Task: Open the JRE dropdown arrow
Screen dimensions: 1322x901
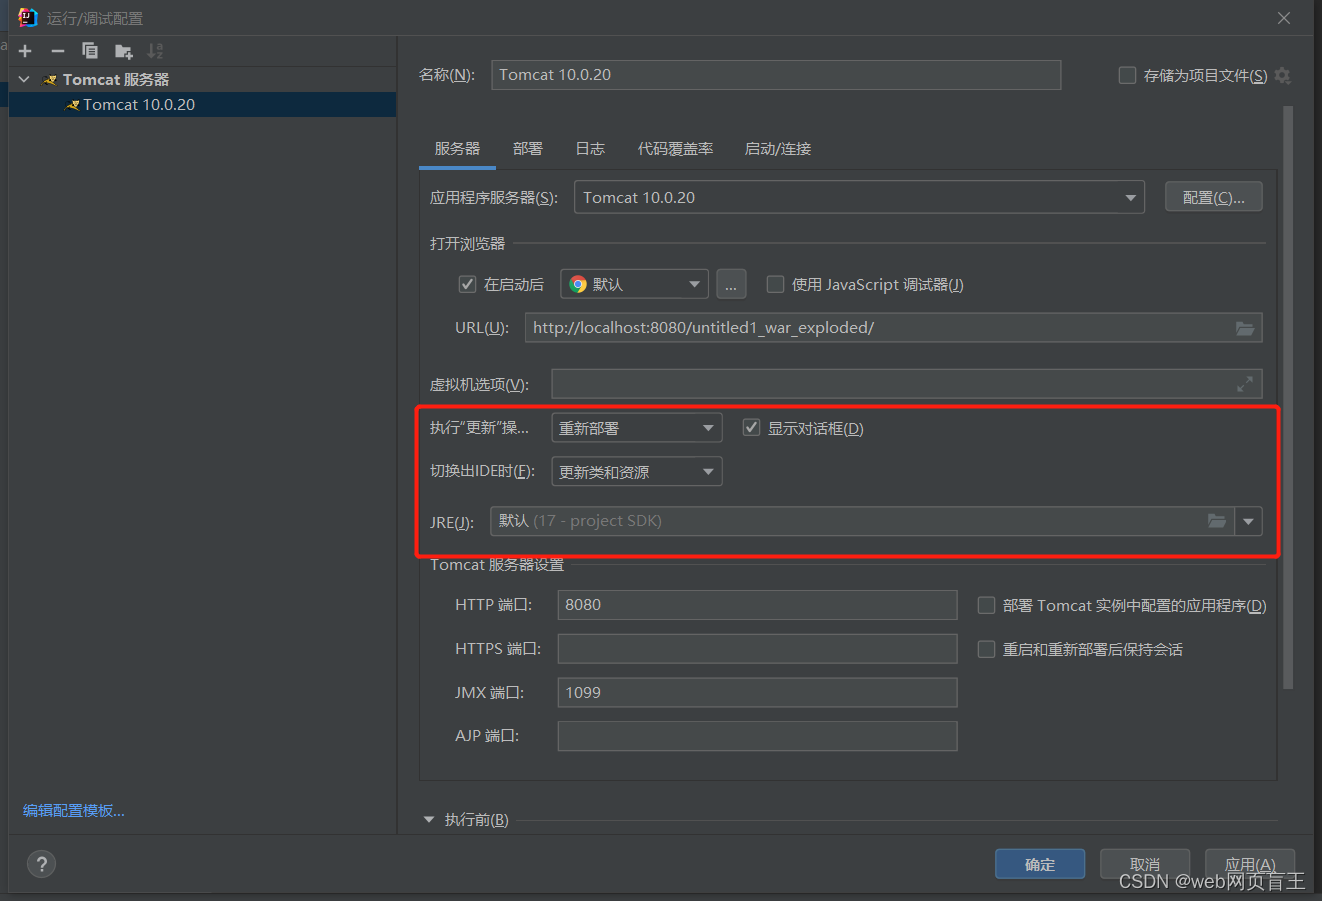Action: coord(1249,521)
